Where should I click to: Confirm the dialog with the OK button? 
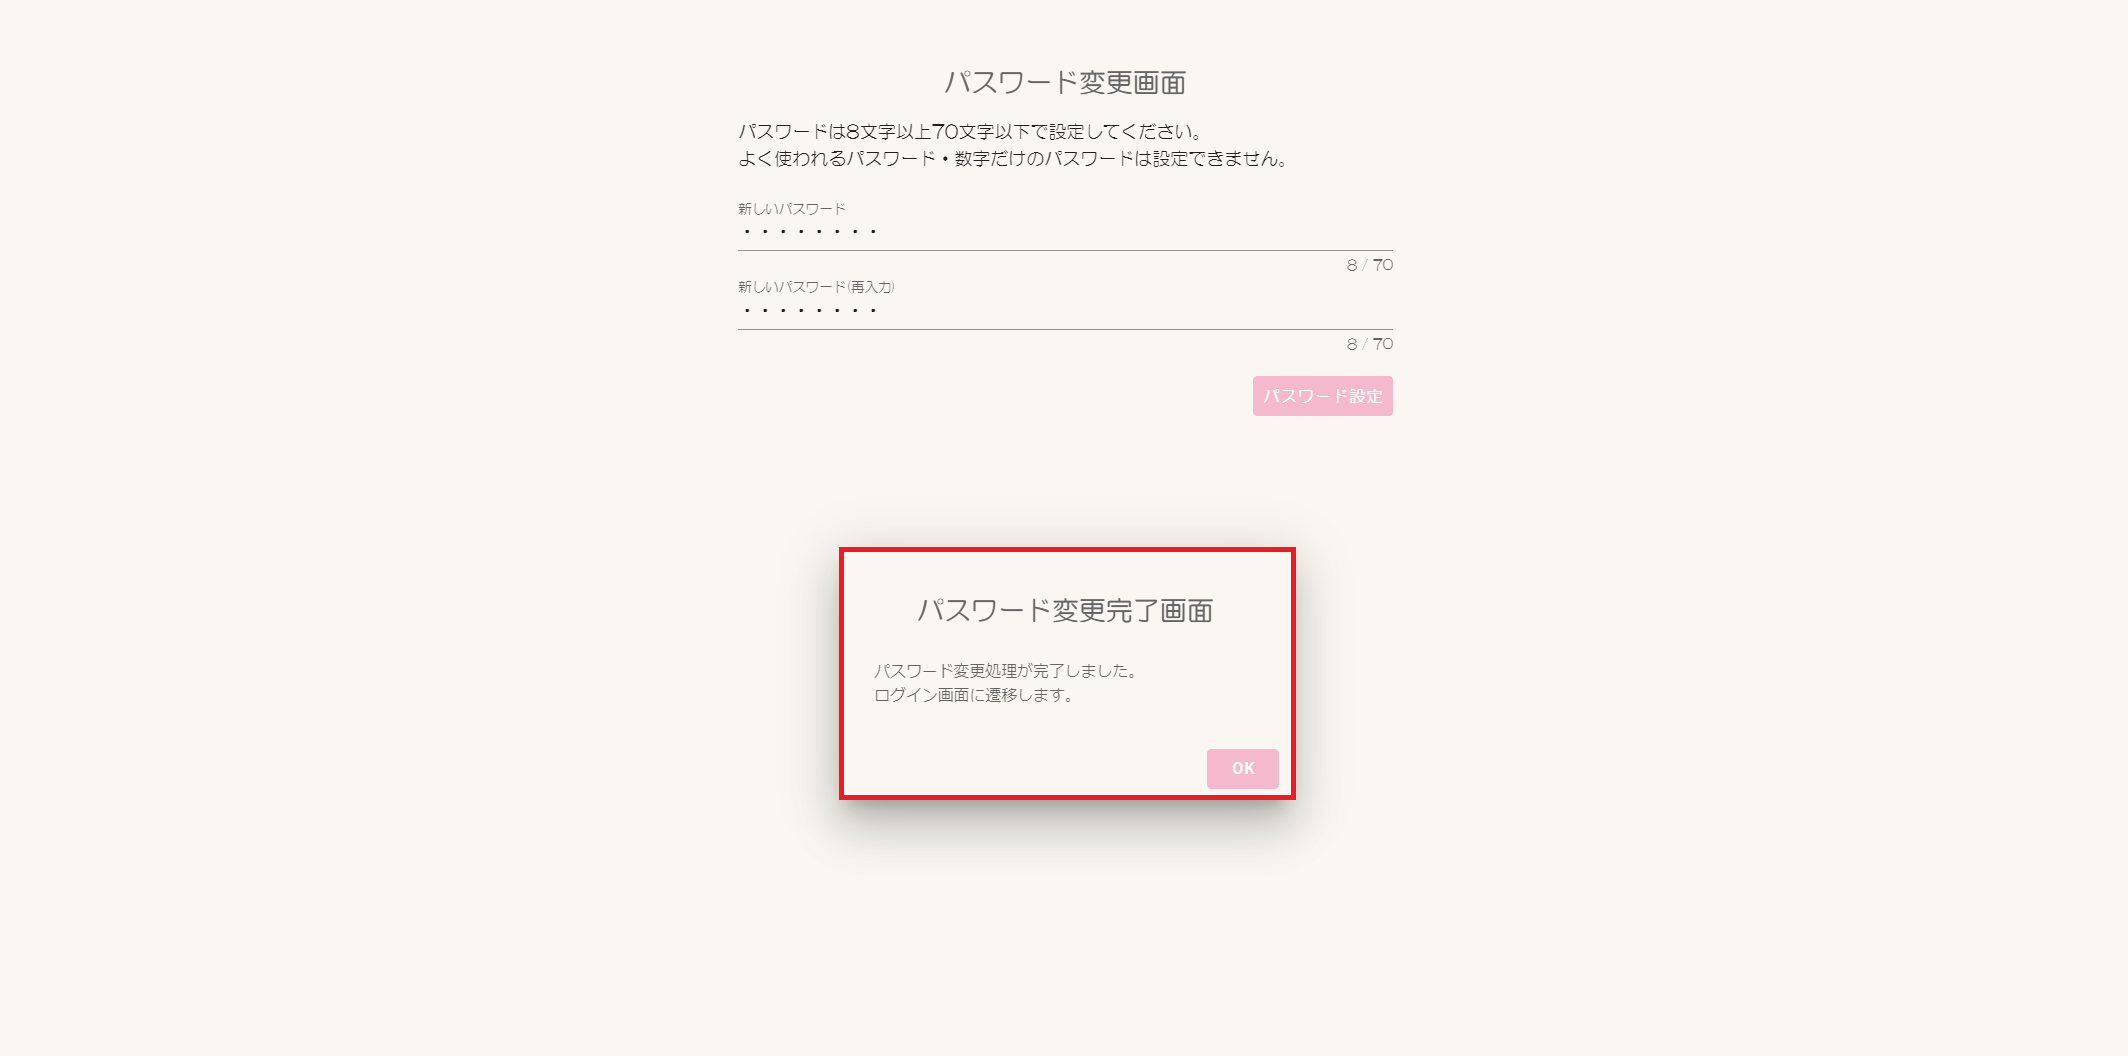tap(1242, 768)
